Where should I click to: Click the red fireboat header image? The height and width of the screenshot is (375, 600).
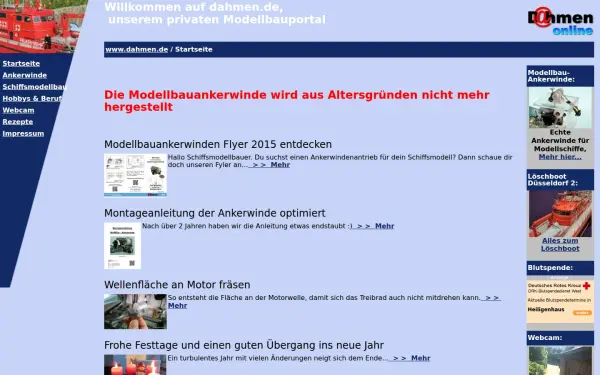(x=40, y=26)
